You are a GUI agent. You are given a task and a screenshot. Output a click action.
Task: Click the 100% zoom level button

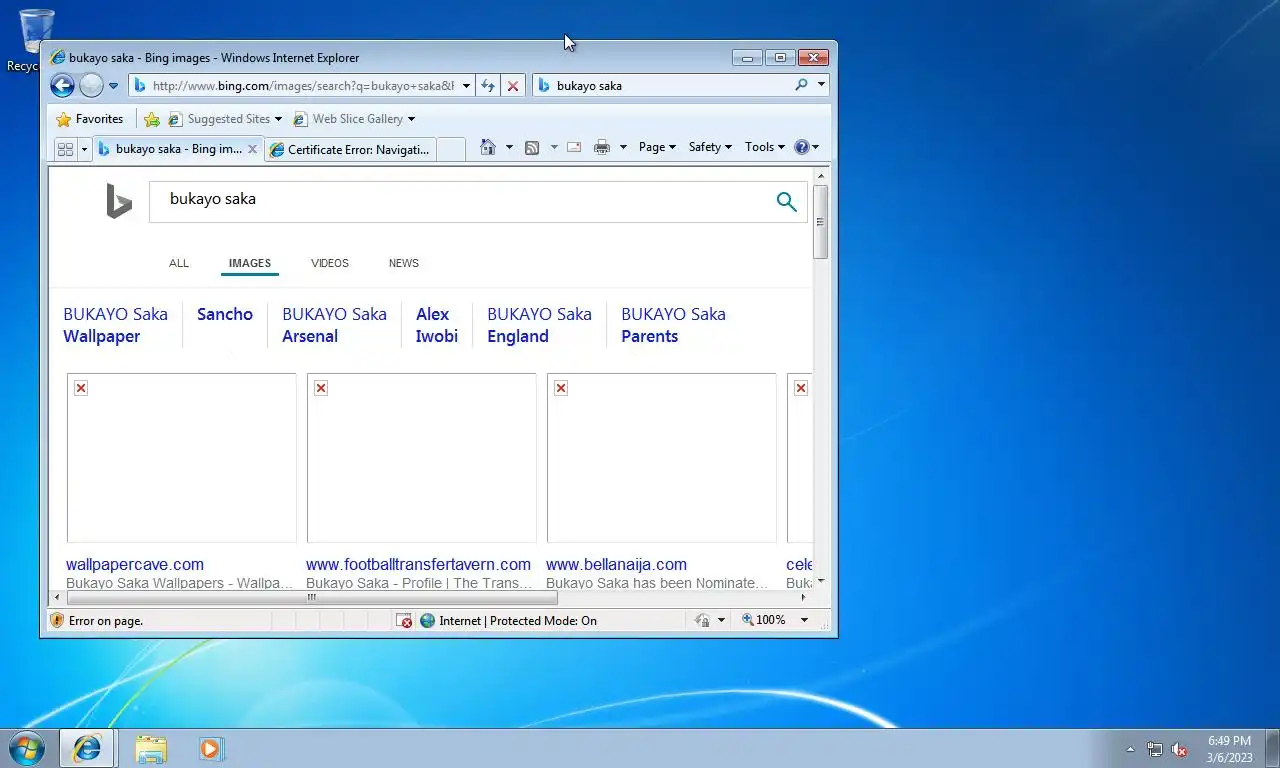click(x=764, y=620)
